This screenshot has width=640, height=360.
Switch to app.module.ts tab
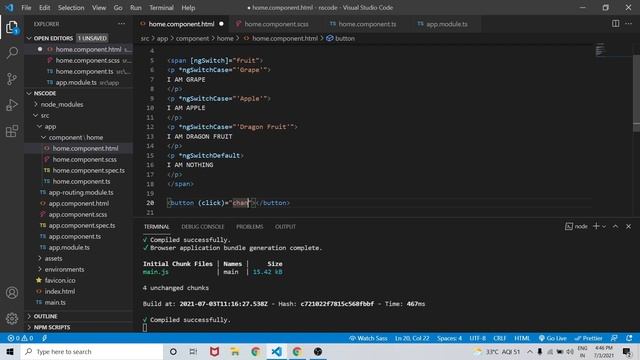(446, 24)
